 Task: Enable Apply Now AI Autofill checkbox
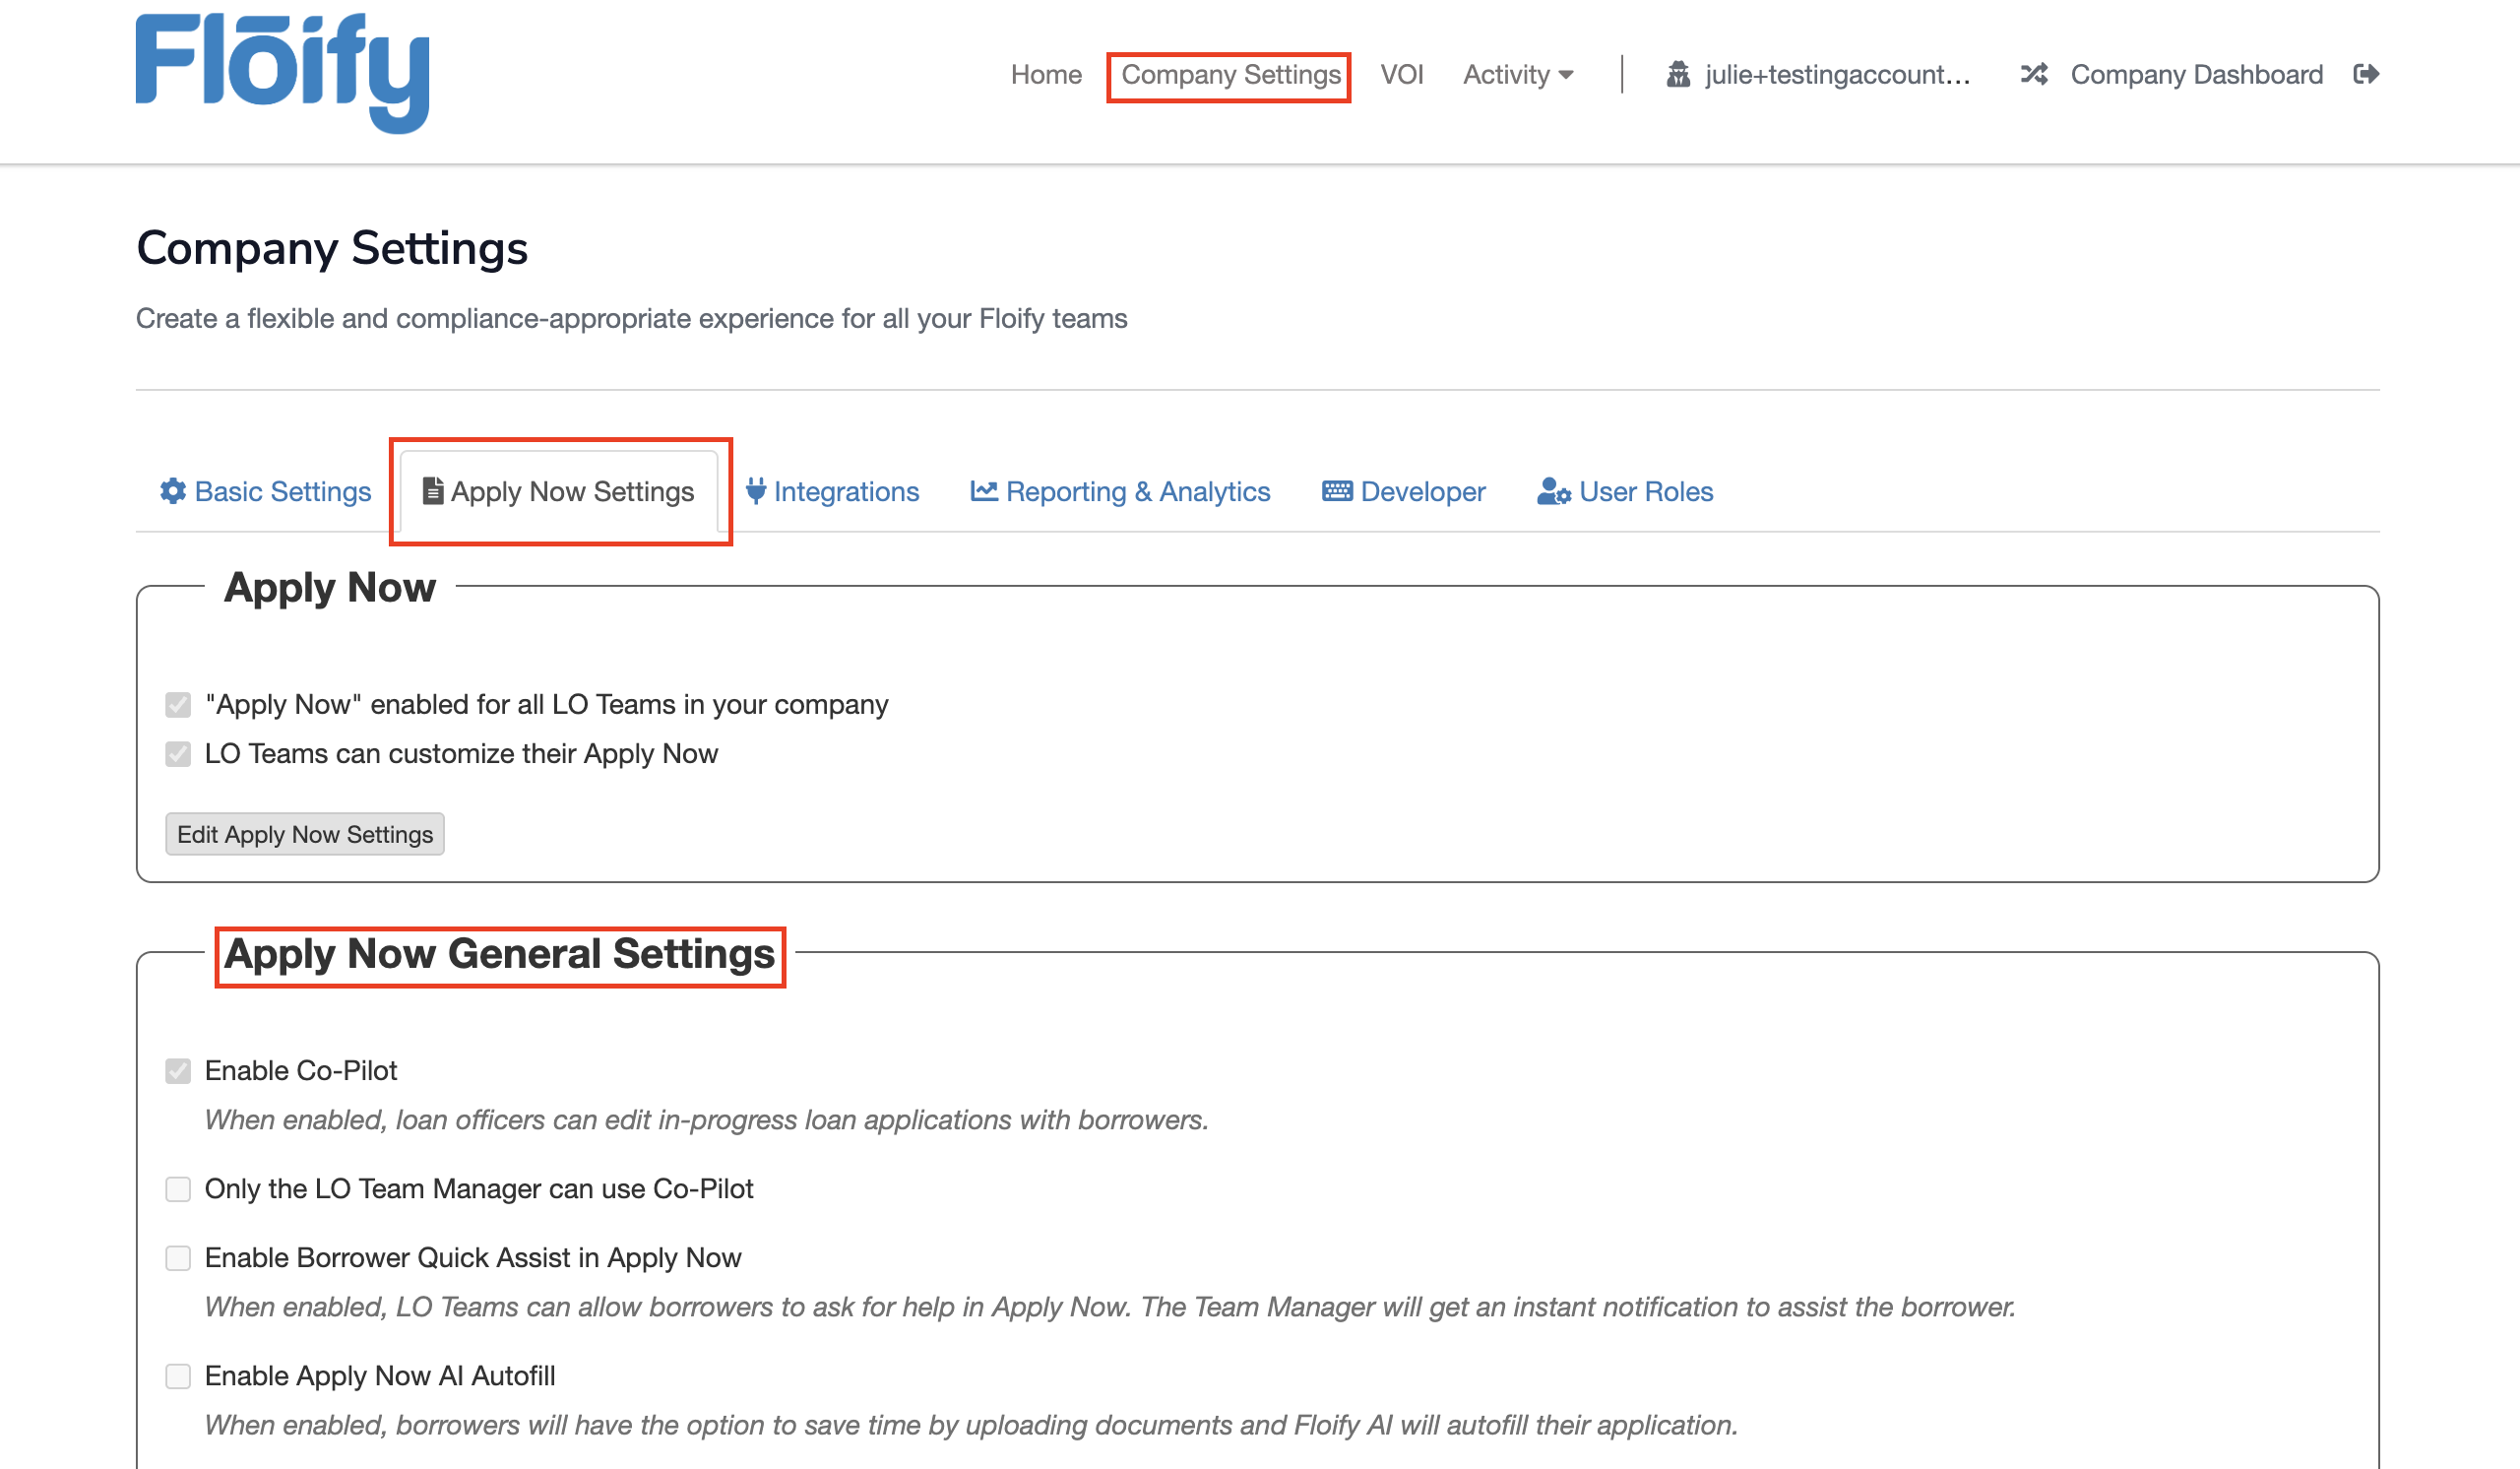click(178, 1376)
